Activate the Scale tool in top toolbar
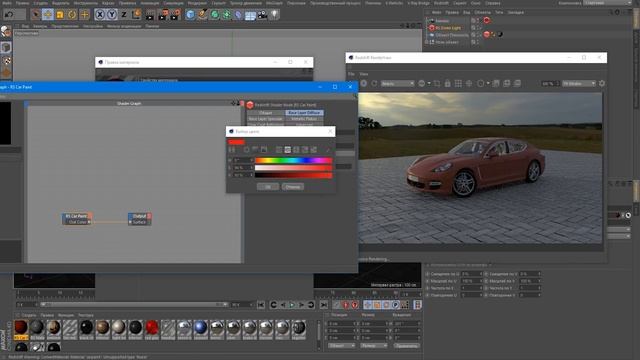 click(x=60, y=15)
